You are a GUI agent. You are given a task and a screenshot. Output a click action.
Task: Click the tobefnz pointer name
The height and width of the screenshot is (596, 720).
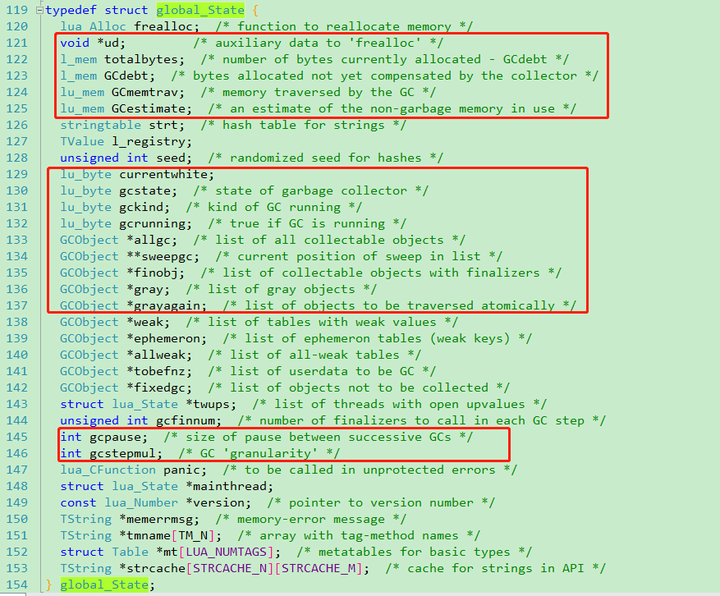[160, 371]
